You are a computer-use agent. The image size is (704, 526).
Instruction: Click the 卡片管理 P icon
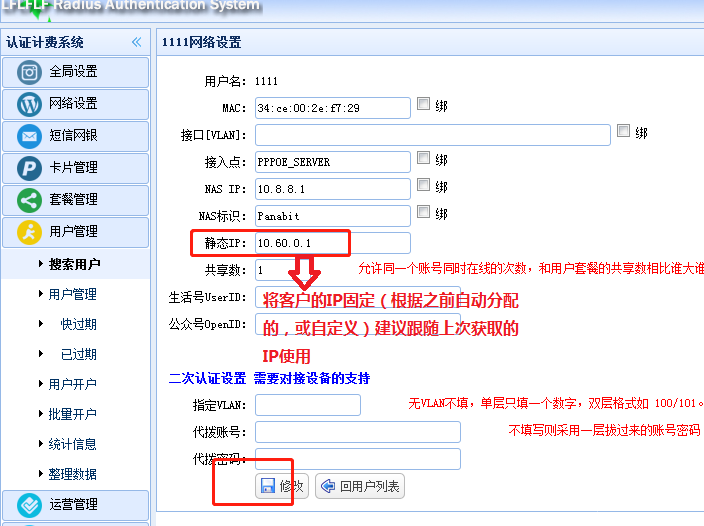click(x=30, y=168)
